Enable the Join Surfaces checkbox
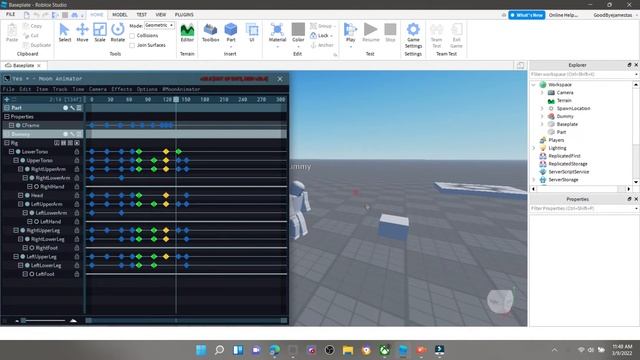This screenshot has width=640, height=360. [132, 45]
